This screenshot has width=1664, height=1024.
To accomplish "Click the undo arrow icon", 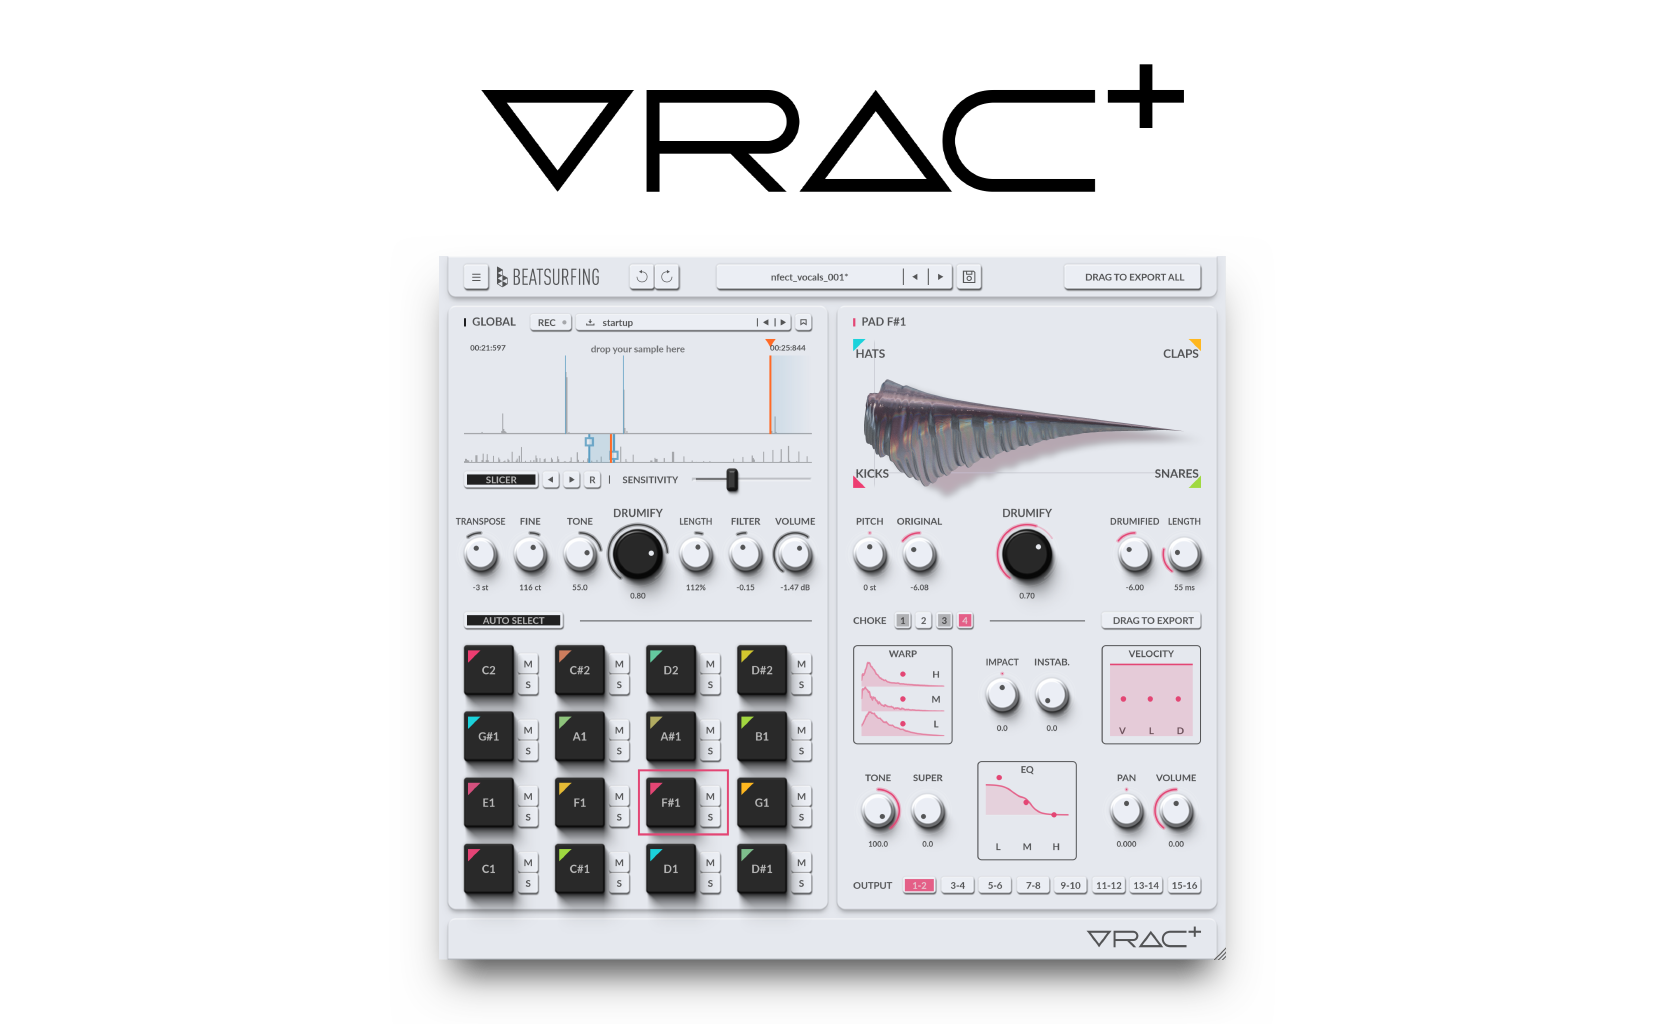I will (642, 277).
